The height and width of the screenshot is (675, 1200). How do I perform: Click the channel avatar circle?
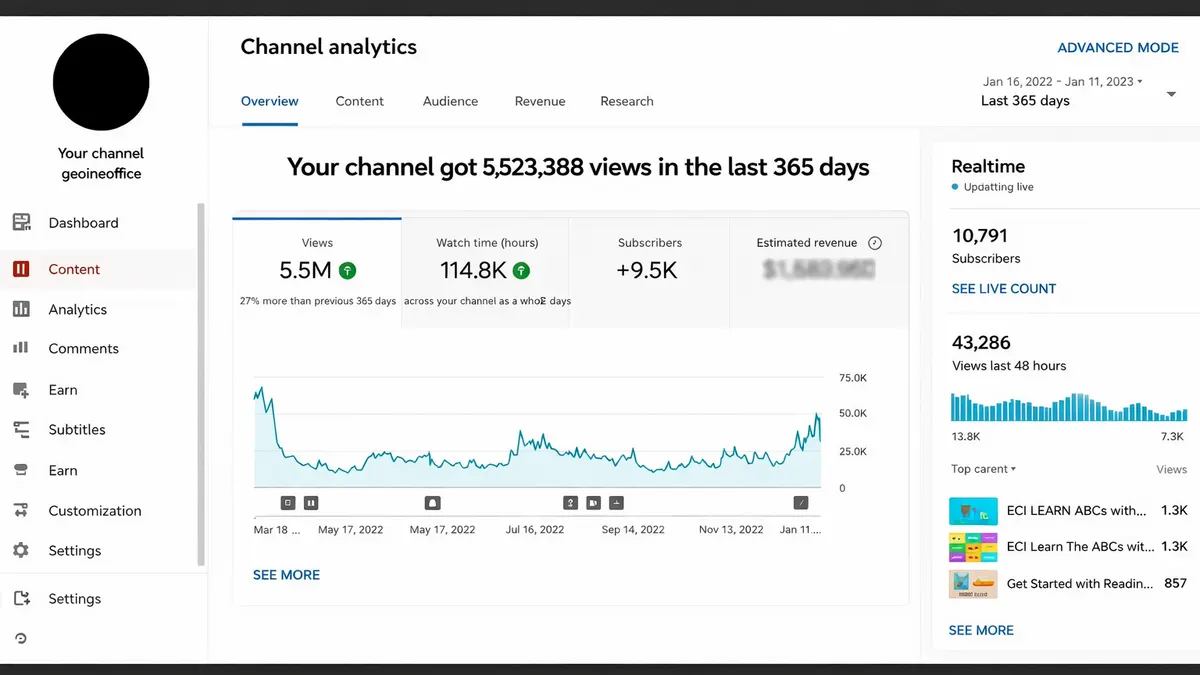pyautogui.click(x=101, y=82)
